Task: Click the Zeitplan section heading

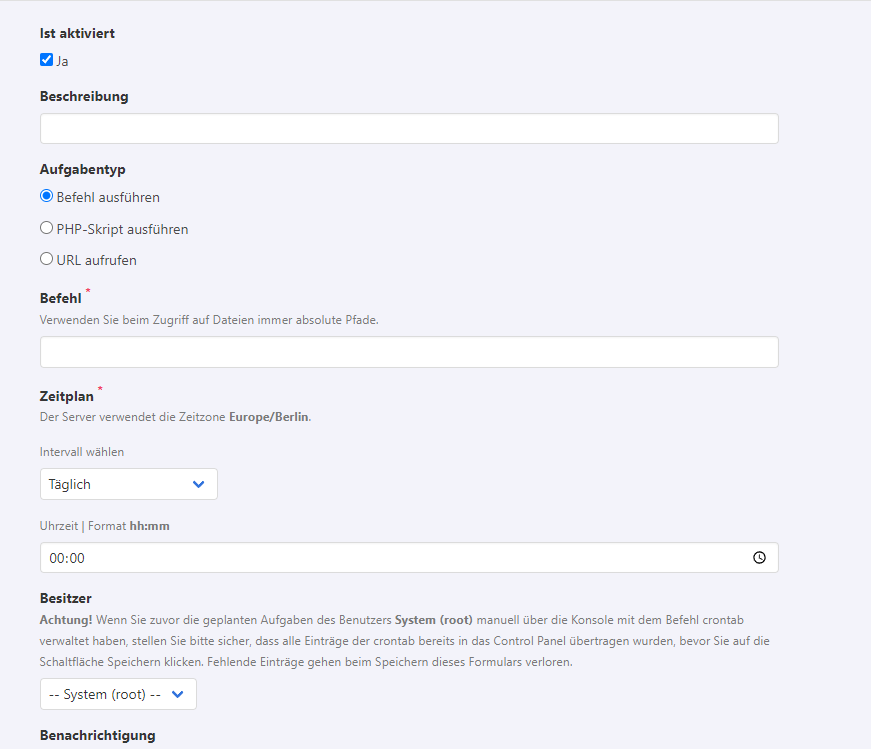Action: tap(66, 397)
